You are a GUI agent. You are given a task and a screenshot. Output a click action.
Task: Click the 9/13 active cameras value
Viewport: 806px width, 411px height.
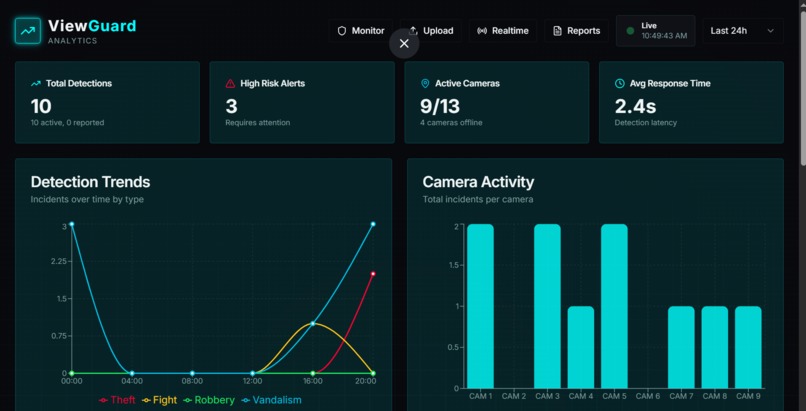coord(439,106)
